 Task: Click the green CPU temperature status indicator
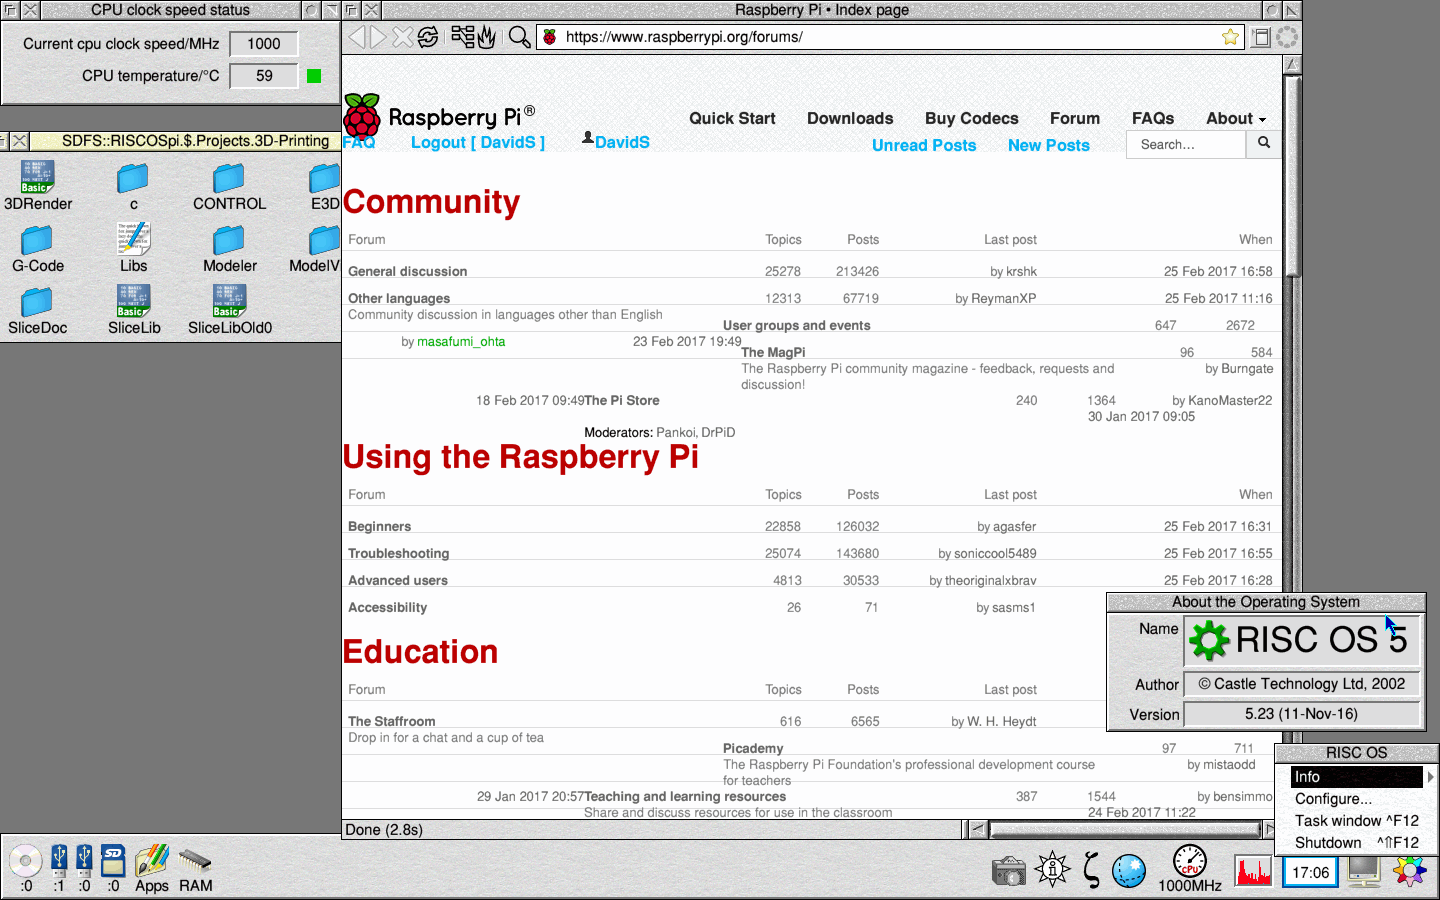pyautogui.click(x=314, y=76)
